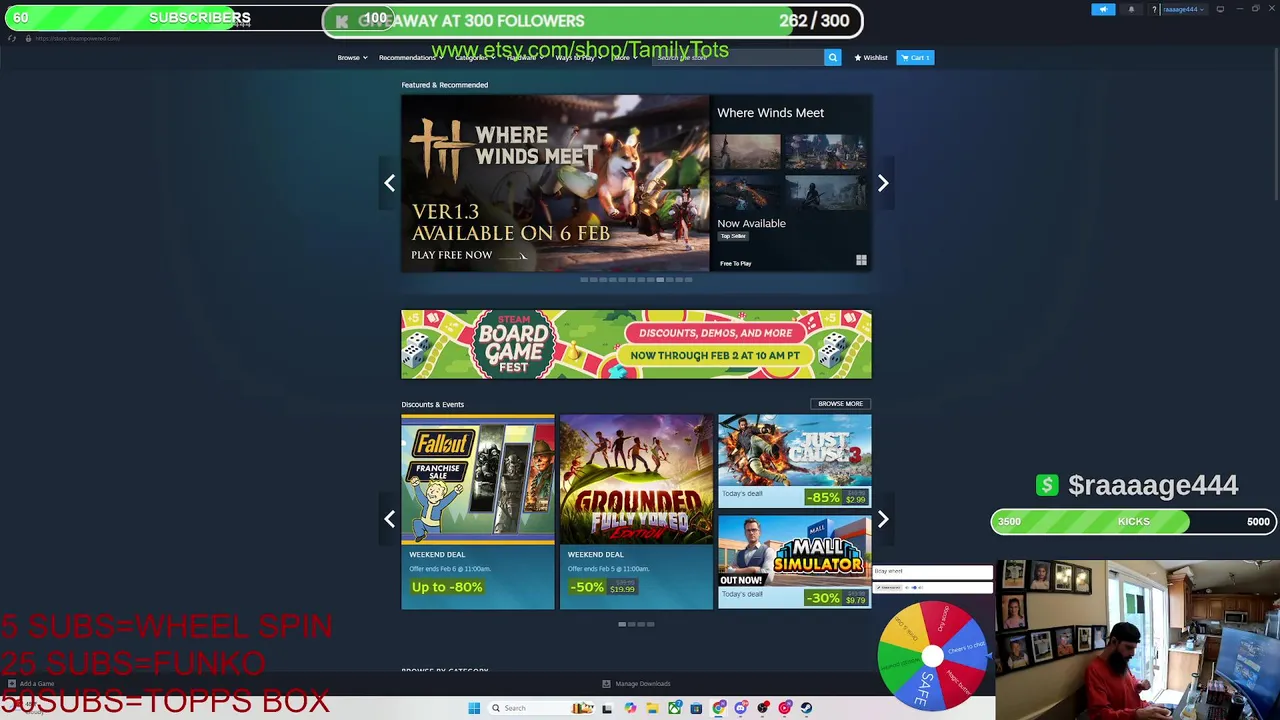Show previous Discounts & Events page

click(390, 519)
